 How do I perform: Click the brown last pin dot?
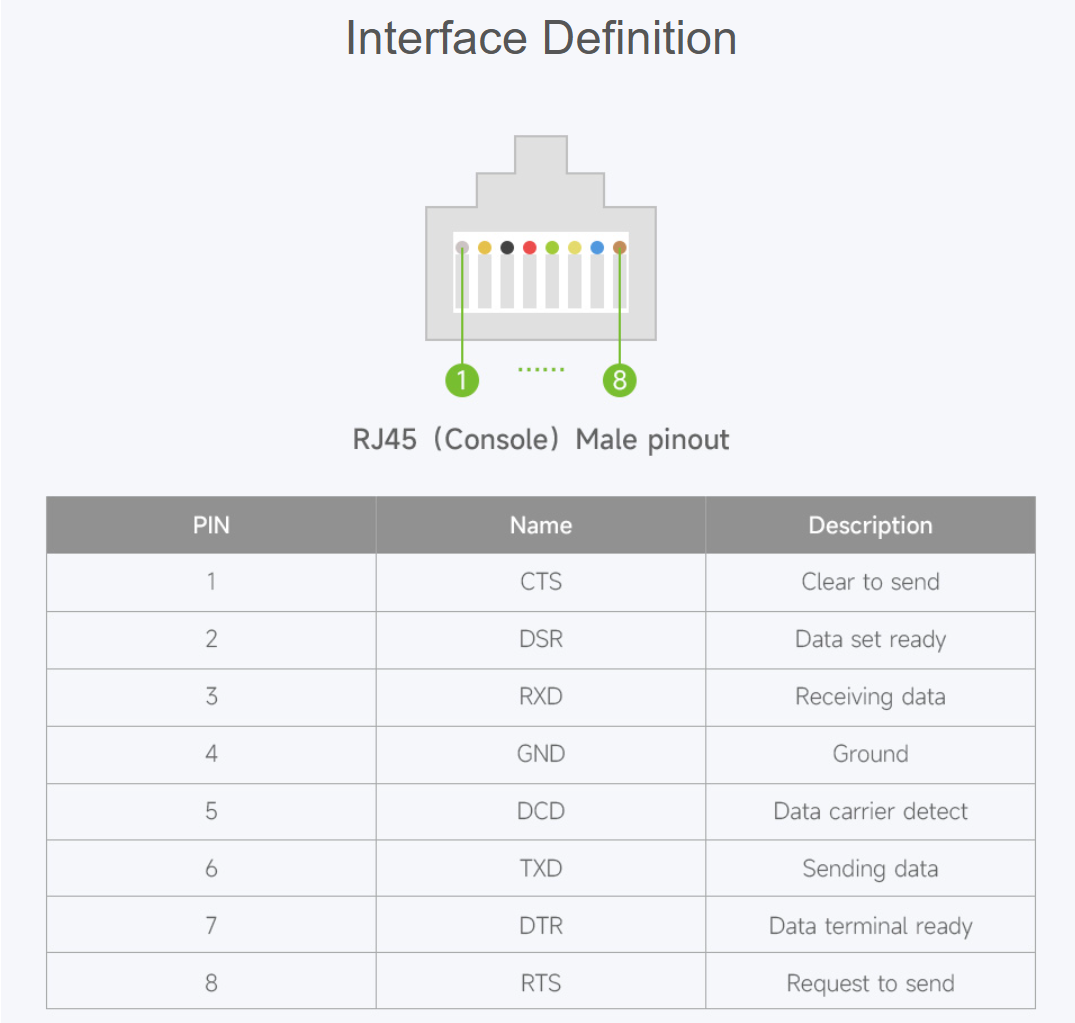coord(620,248)
